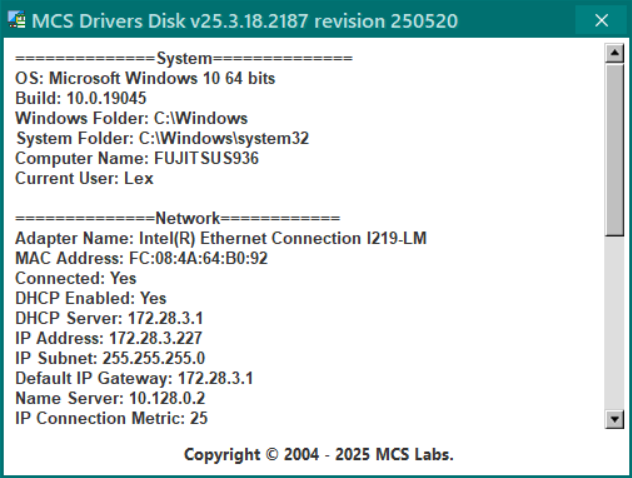Click the Name Server 10.128.0.2 line
The width and height of the screenshot is (632, 478).
[x=110, y=398]
